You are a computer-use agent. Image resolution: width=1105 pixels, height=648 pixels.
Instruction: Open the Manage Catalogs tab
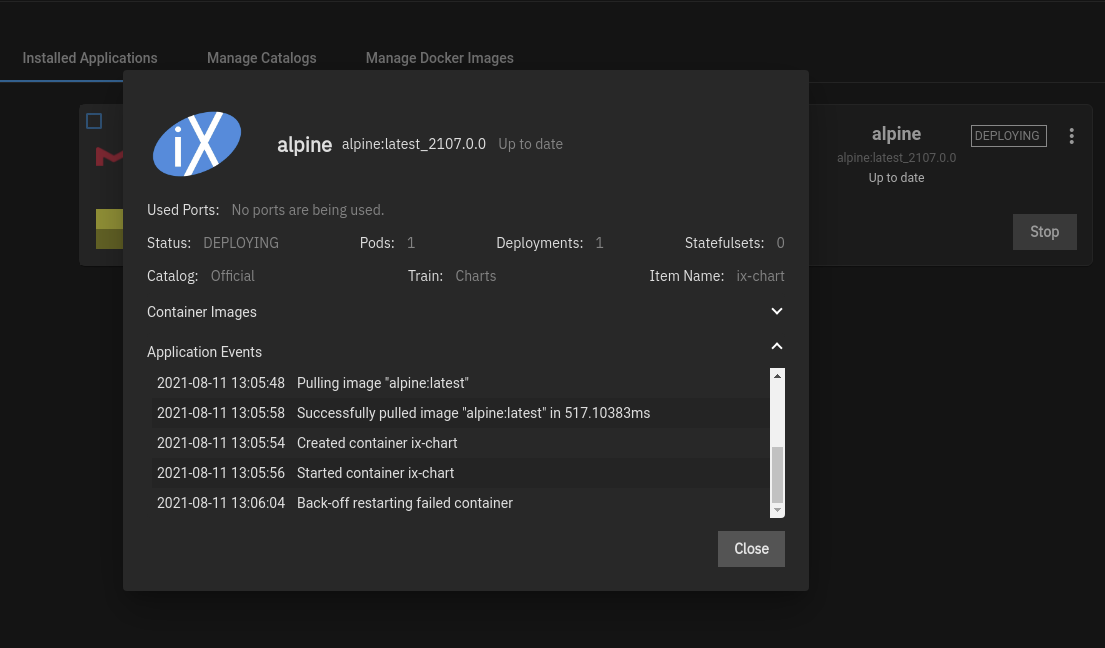point(261,58)
